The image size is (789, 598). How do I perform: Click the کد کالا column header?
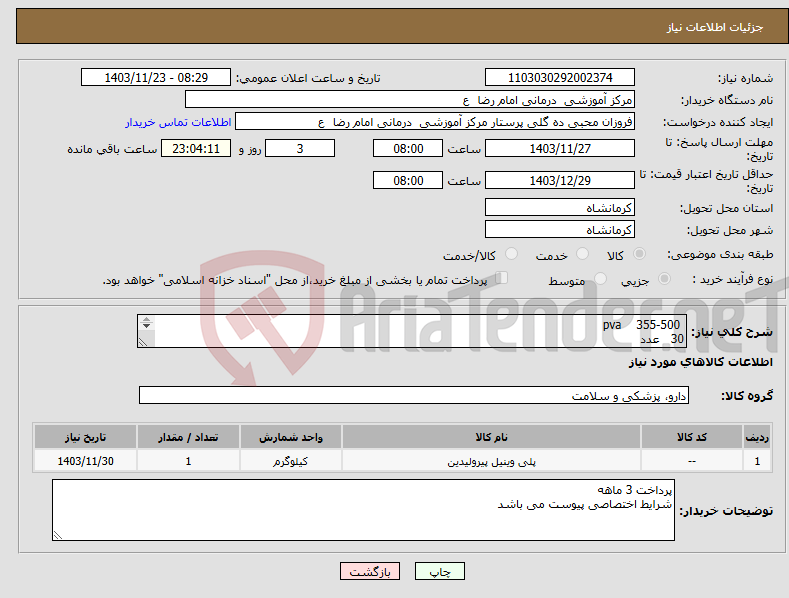[691, 437]
